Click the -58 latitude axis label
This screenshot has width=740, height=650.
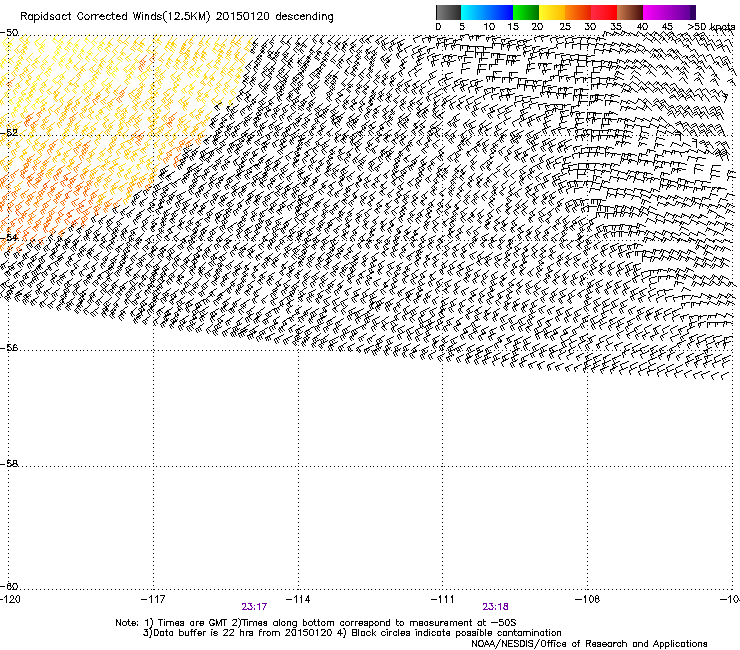[9, 464]
